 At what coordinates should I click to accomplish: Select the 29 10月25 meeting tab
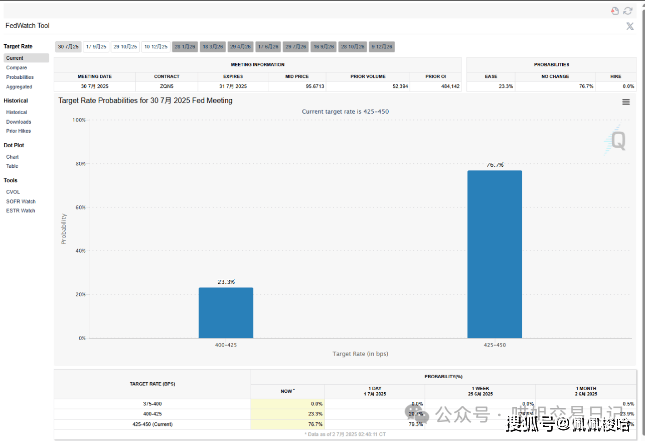125,47
